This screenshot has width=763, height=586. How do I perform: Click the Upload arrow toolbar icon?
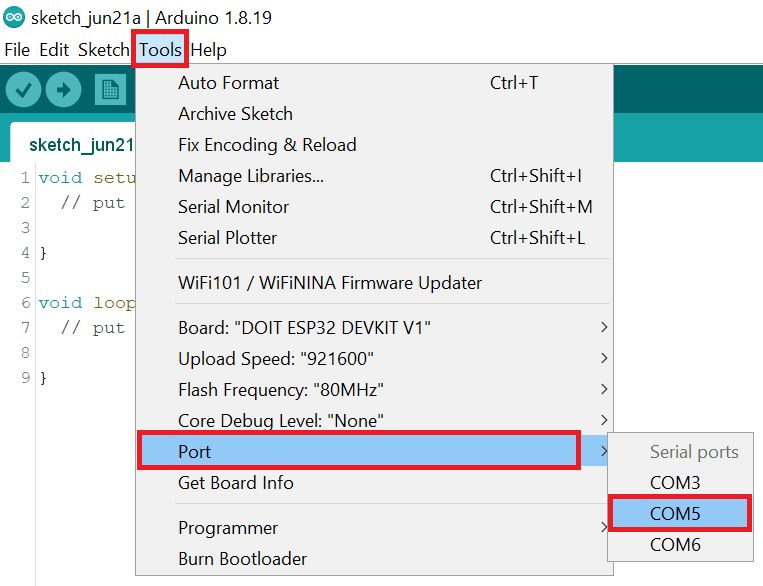(x=63, y=90)
